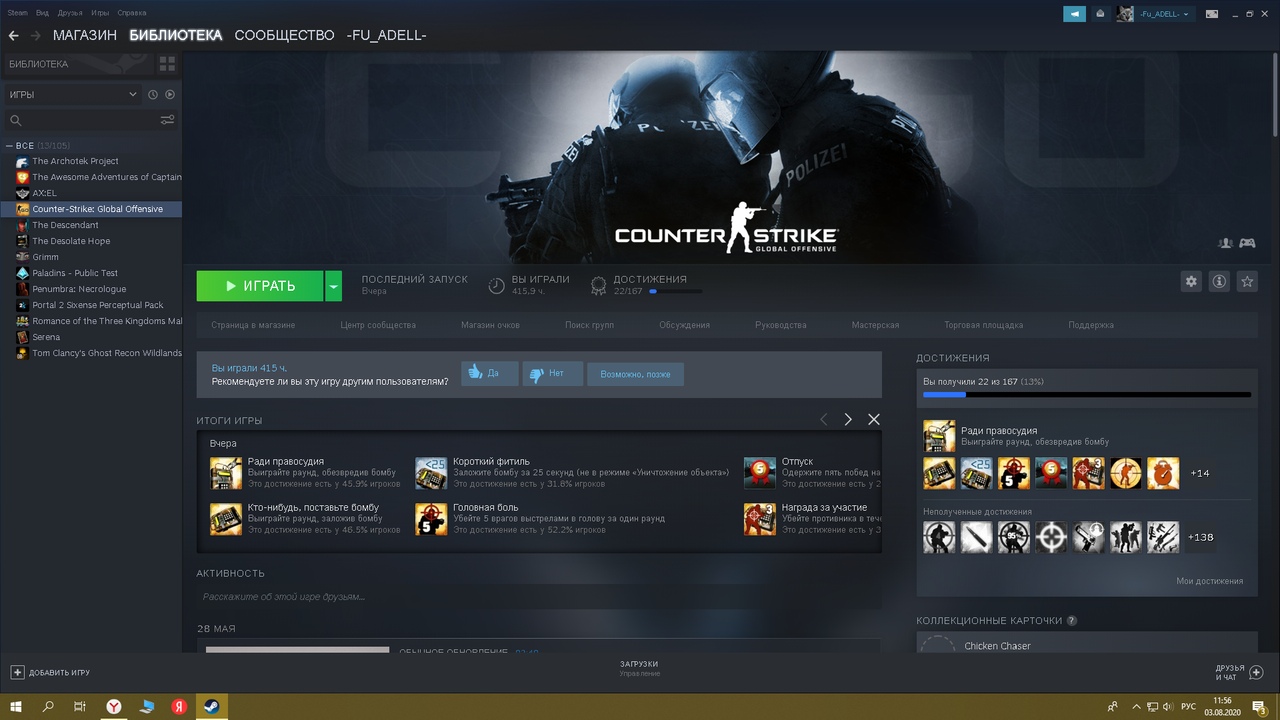1280x720 pixels.
Task: Open Windows notification center icon
Action: coord(1261,706)
